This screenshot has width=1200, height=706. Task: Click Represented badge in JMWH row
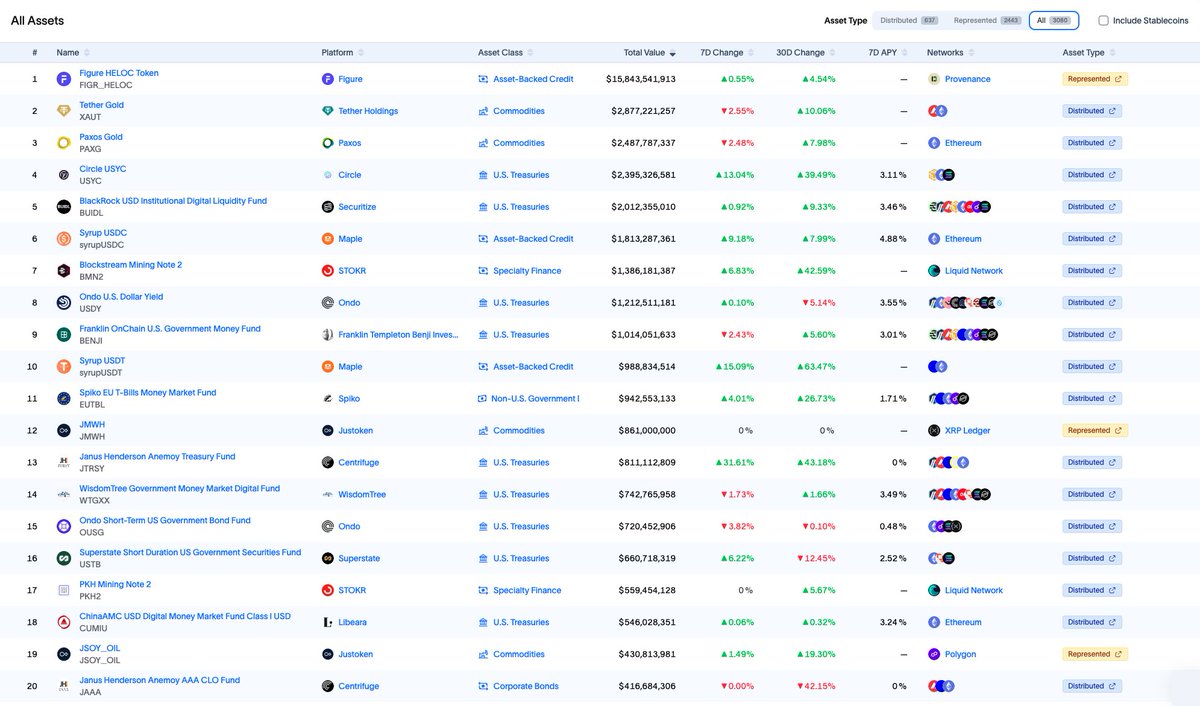pos(1095,431)
